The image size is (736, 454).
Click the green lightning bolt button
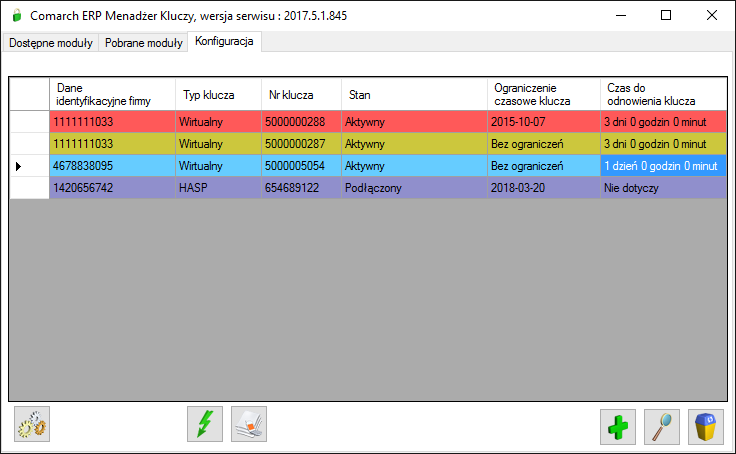coord(205,424)
